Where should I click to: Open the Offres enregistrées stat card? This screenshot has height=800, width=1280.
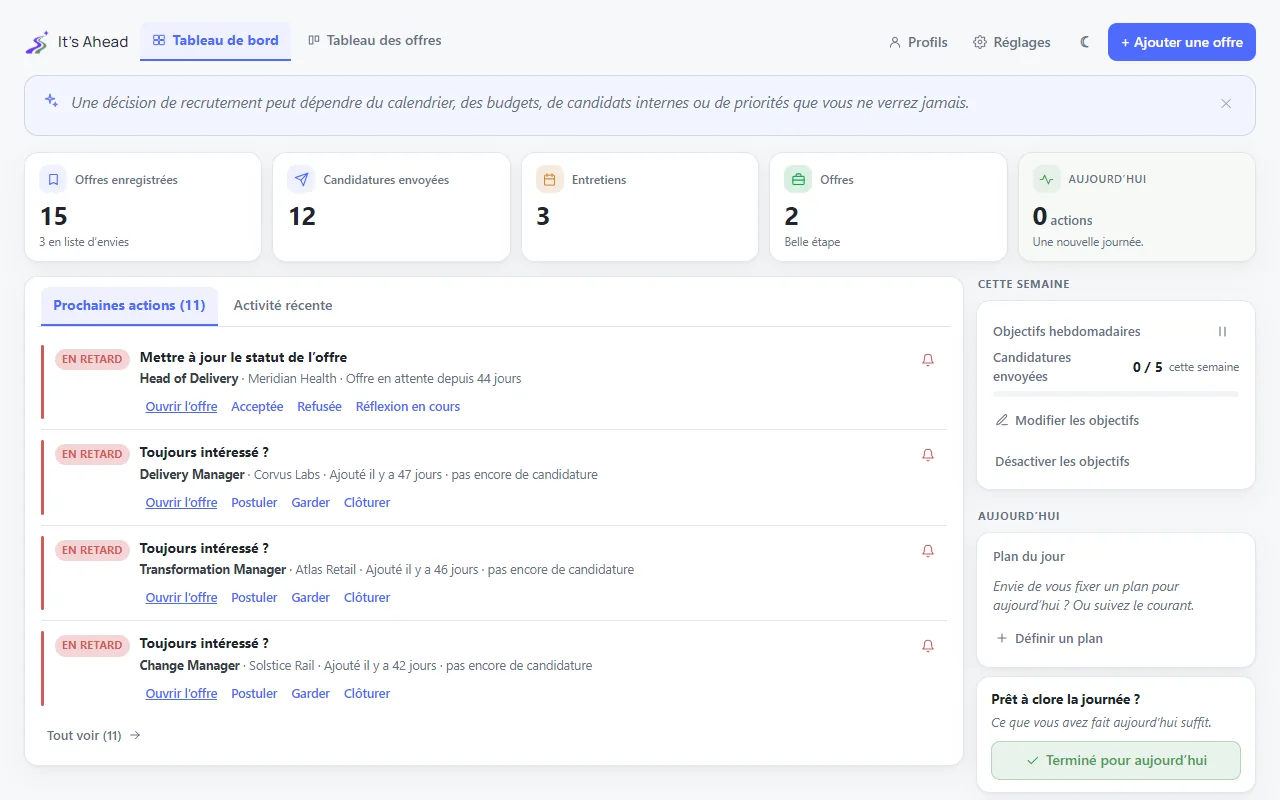coord(143,207)
